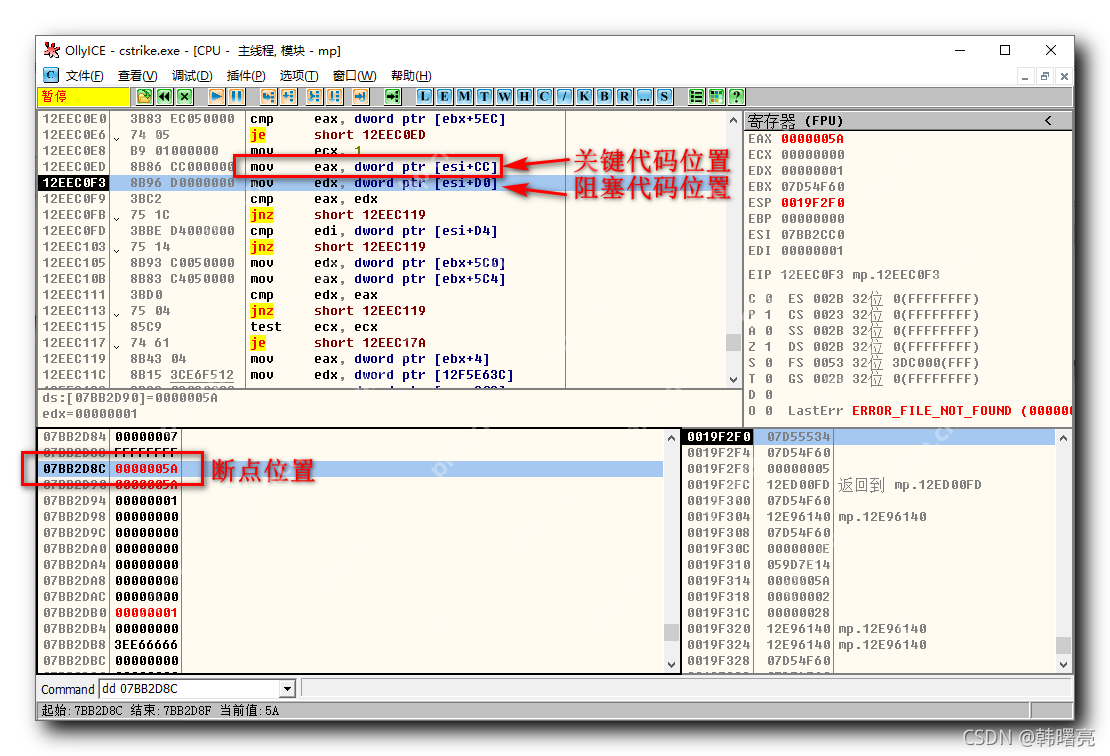Close the debugged process via the green X icon

coord(184,96)
